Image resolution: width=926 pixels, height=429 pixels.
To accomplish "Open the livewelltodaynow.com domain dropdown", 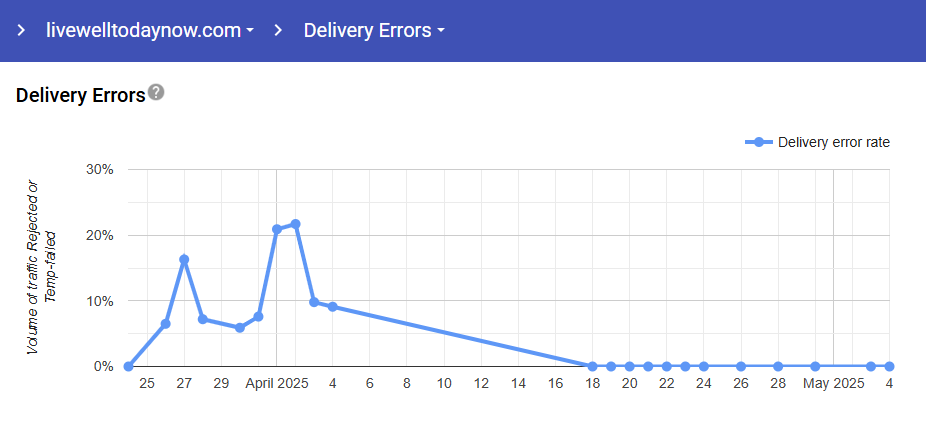I will coord(150,30).
